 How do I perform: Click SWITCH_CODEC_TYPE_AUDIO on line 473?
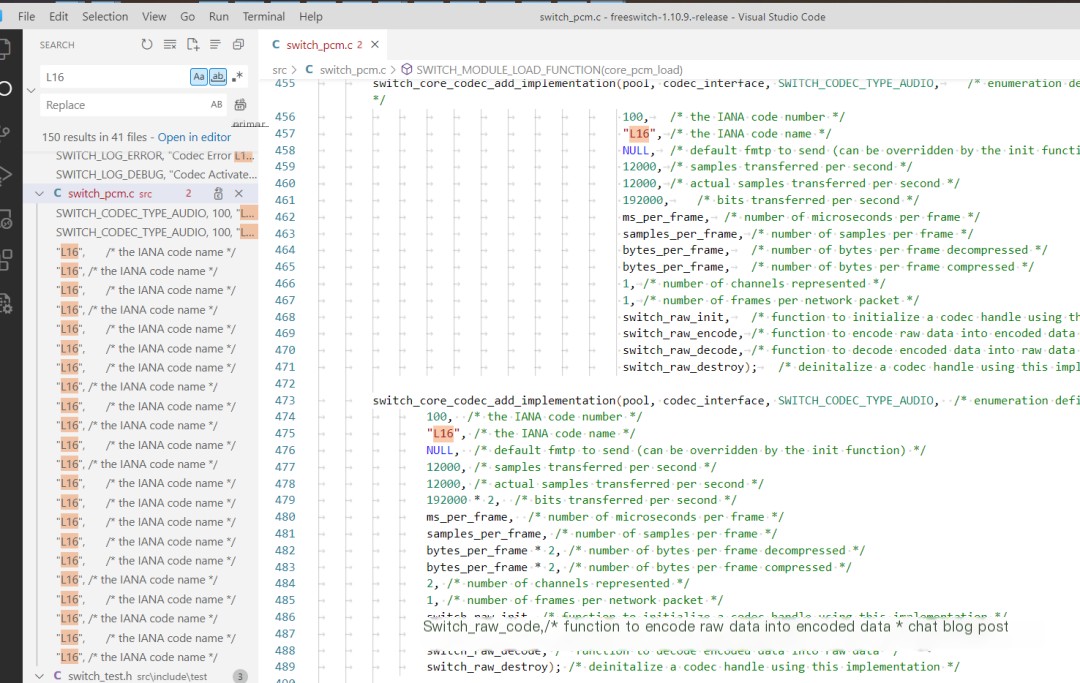click(x=856, y=400)
